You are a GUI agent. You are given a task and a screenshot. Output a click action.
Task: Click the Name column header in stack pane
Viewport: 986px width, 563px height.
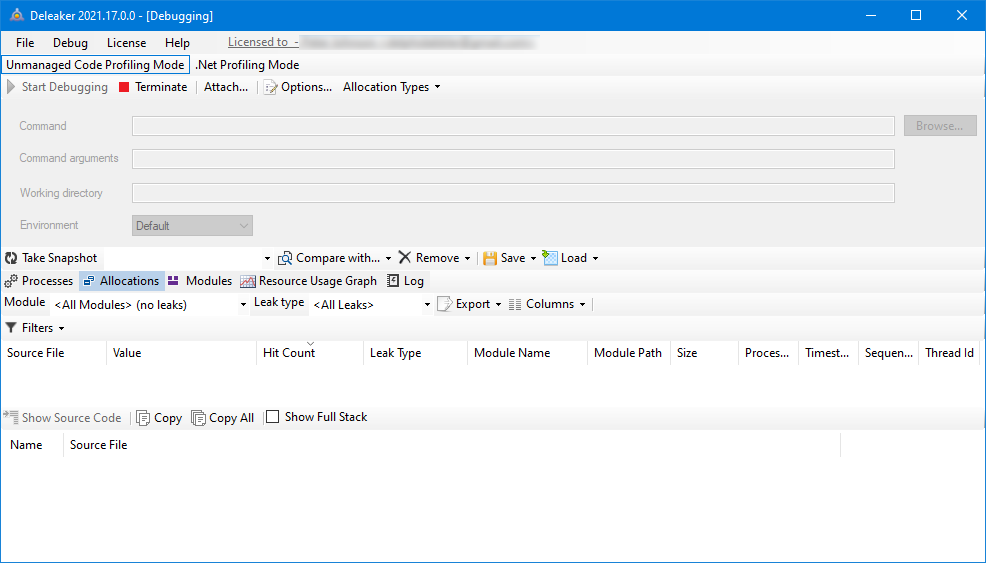pyautogui.click(x=33, y=445)
